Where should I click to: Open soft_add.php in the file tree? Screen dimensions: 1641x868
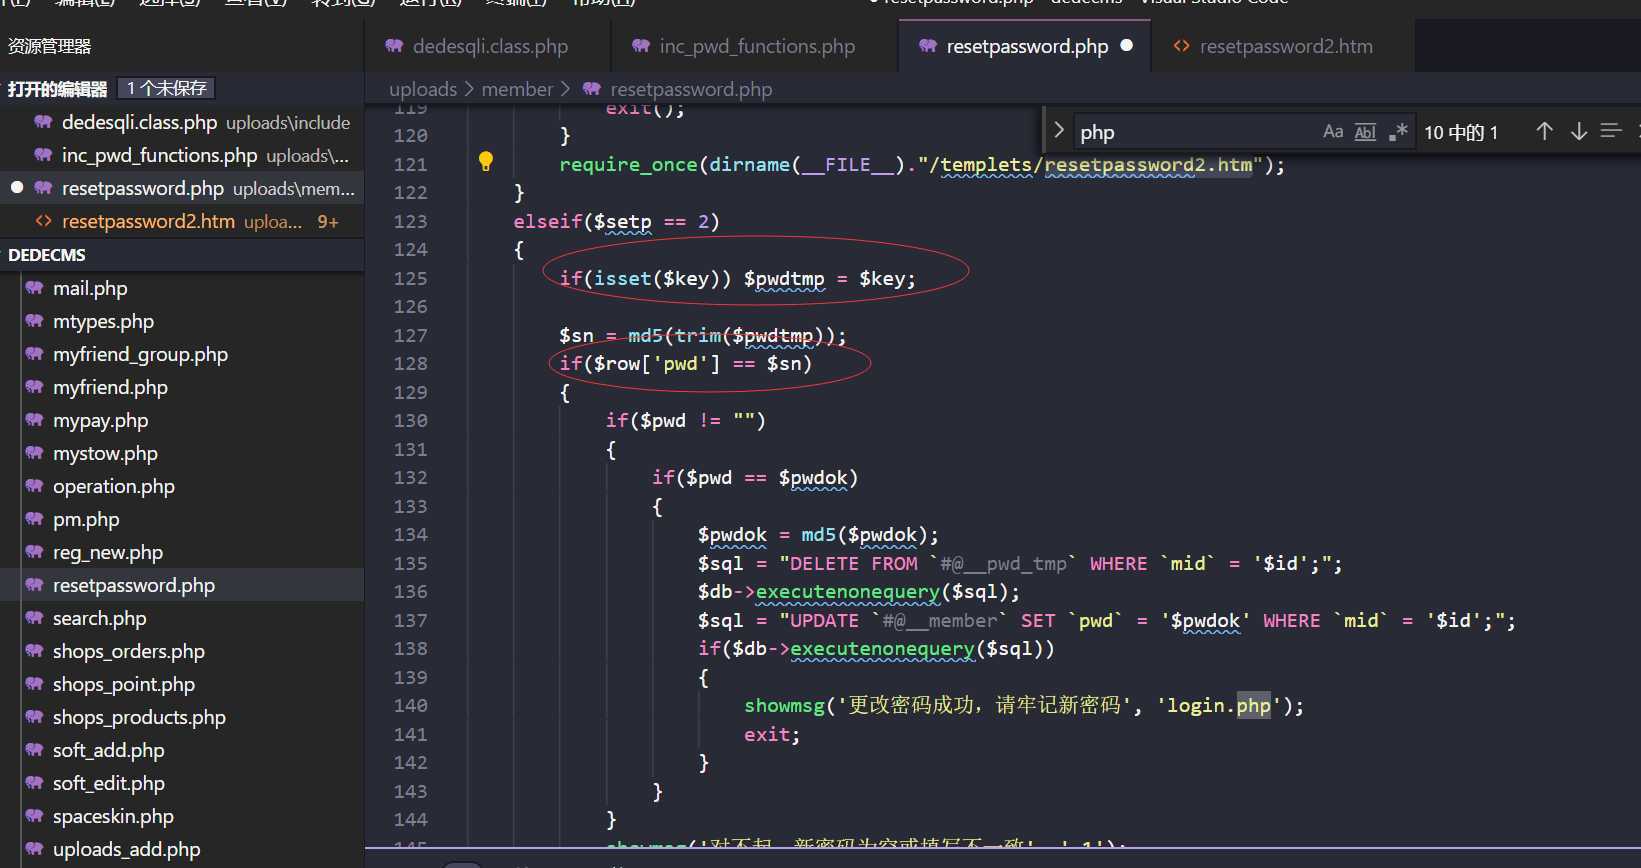[182, 750]
